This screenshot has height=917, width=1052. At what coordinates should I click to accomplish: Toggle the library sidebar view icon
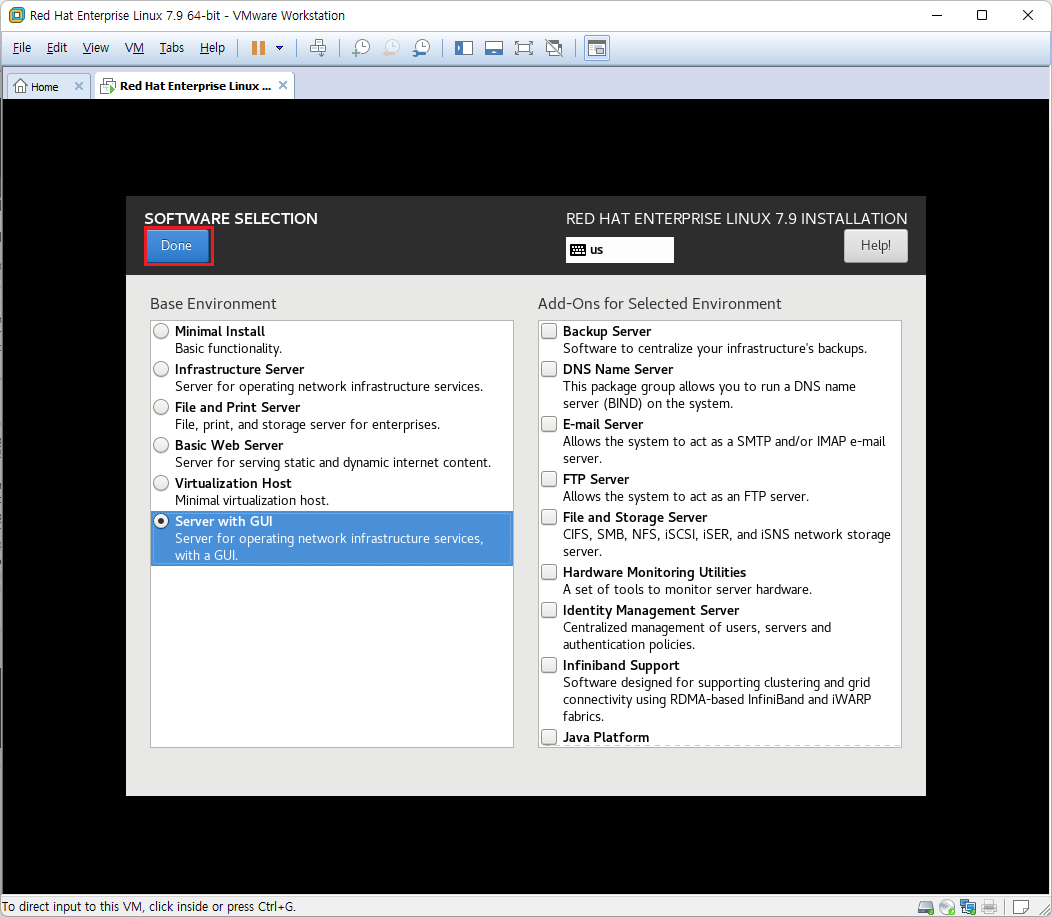(x=464, y=48)
